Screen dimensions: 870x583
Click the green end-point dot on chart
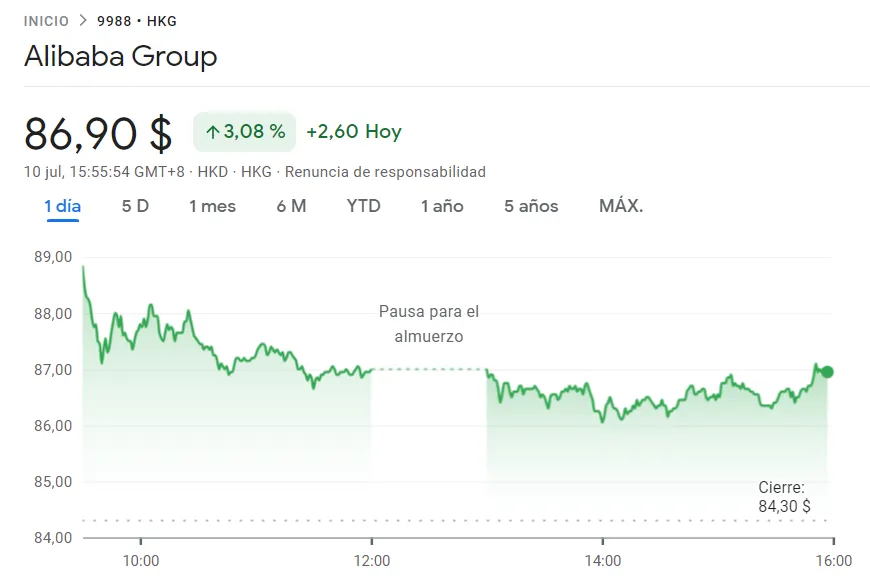pos(827,372)
